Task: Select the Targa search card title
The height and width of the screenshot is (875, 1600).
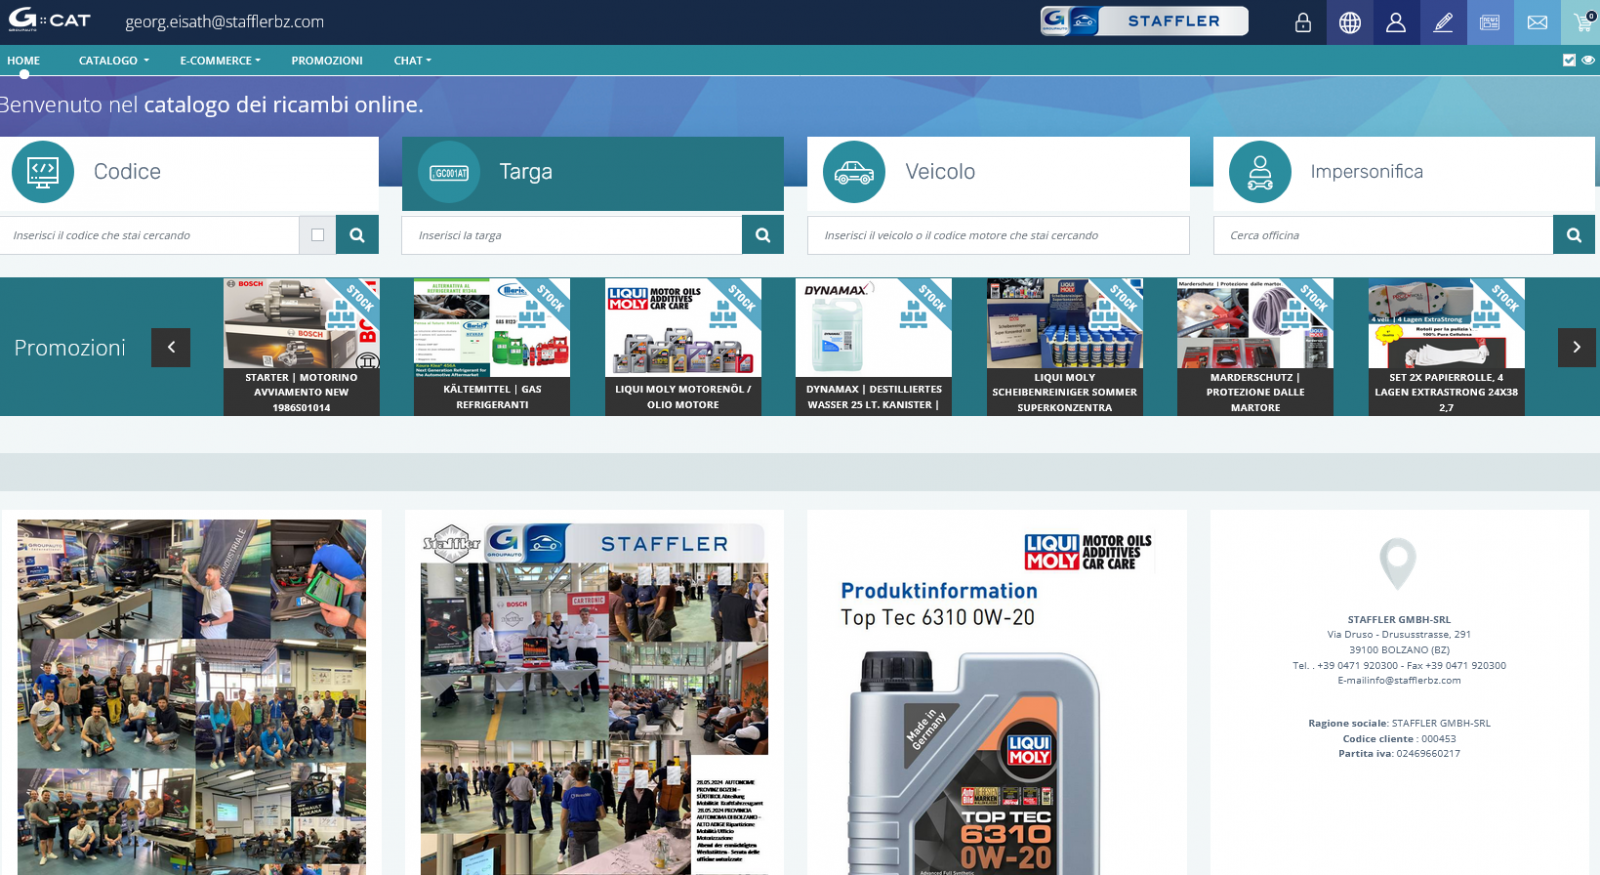Action: pos(526,172)
